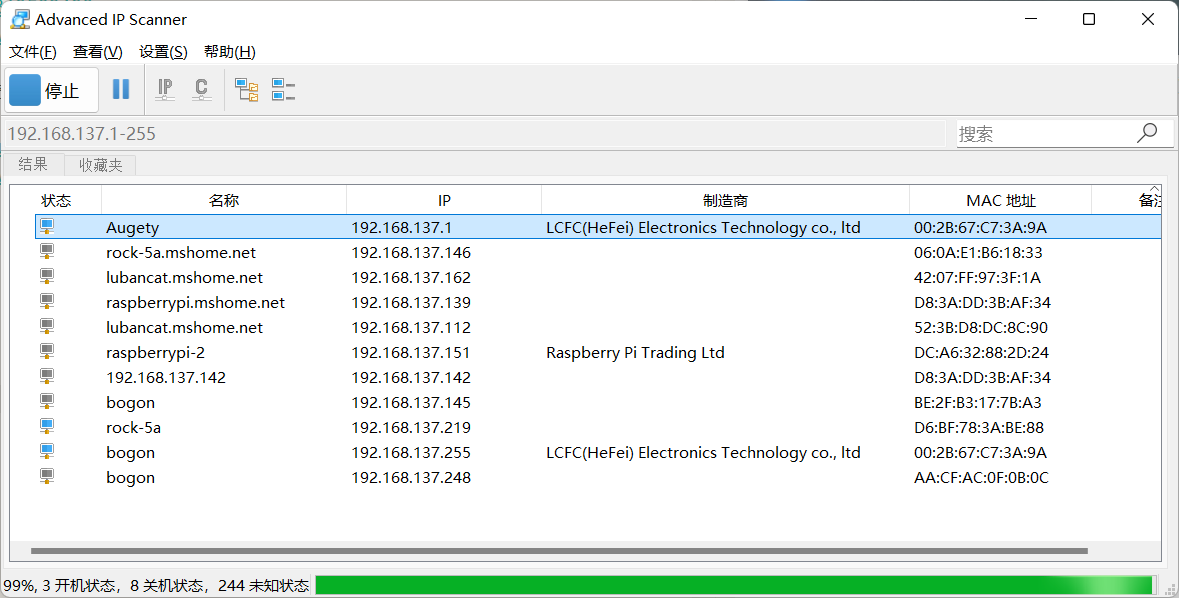Click the device icon for 192.168.137.112

point(47,326)
